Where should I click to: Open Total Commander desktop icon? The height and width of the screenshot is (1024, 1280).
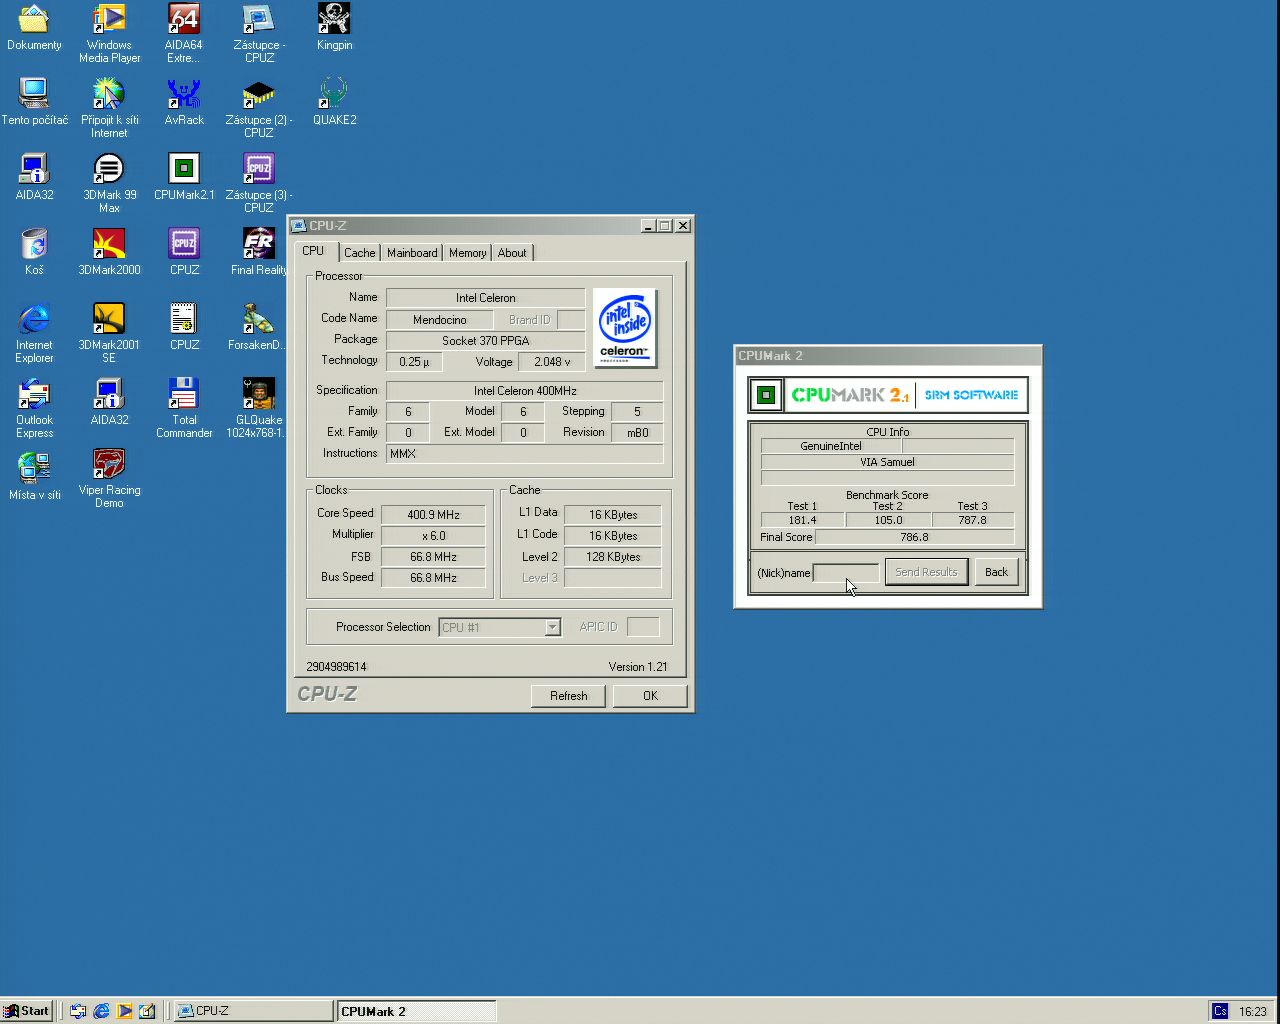(x=184, y=408)
